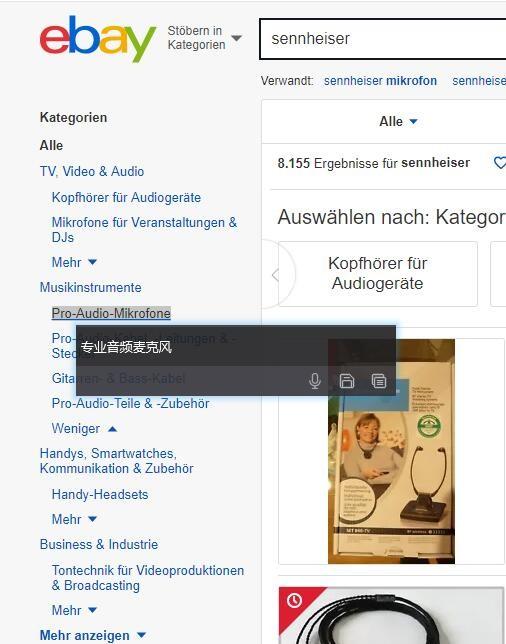Click the heart icon to save this search

coord(499,163)
